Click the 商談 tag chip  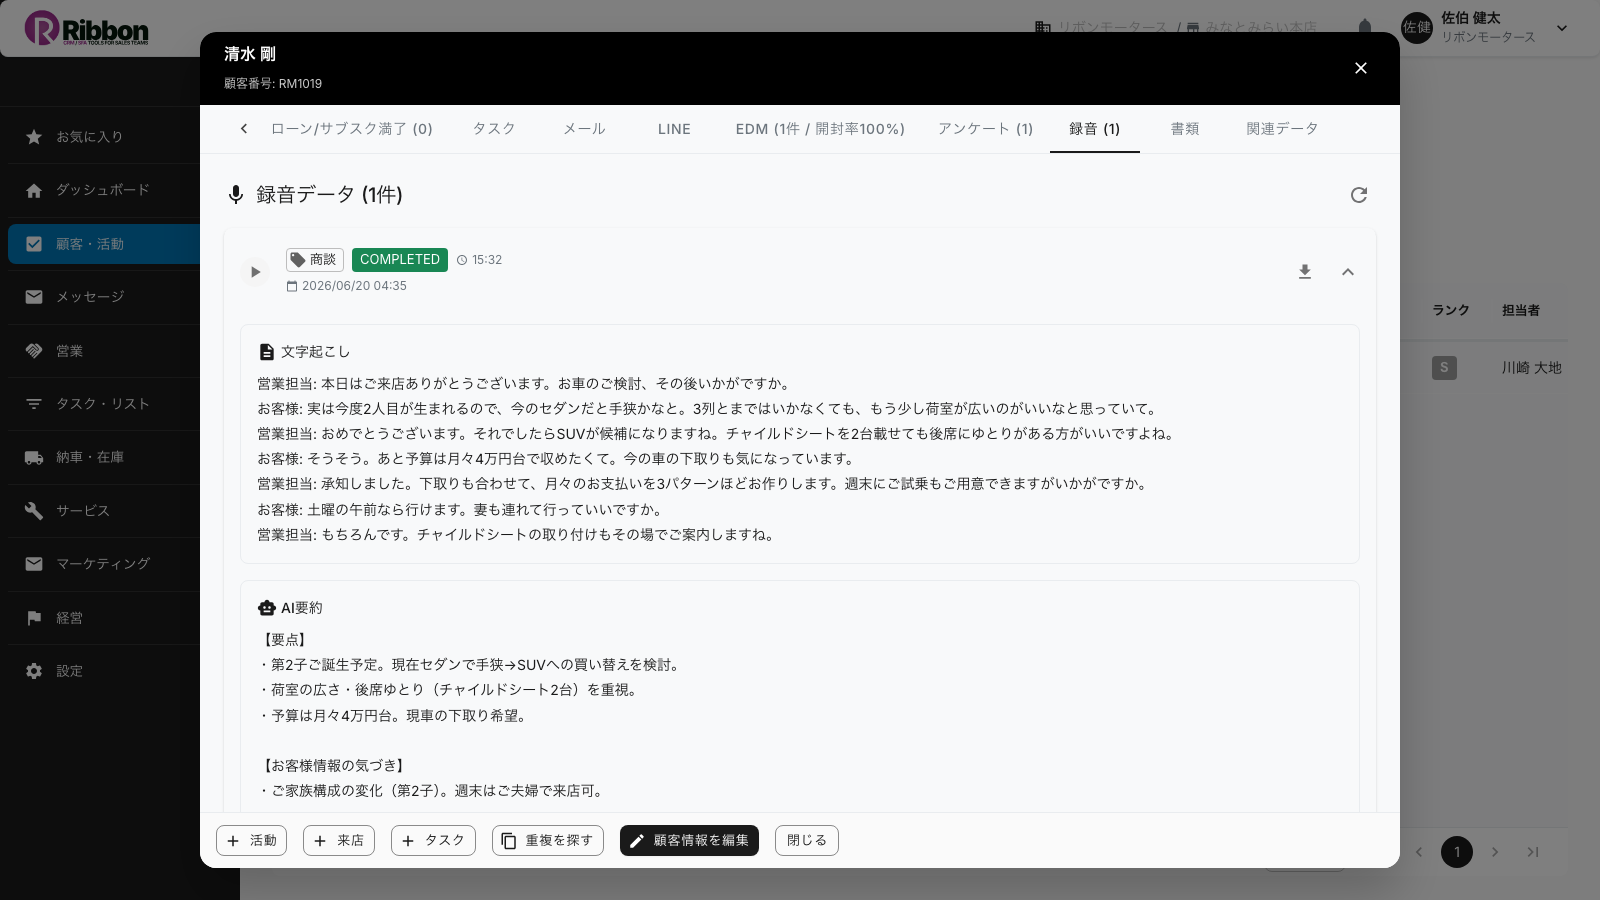(x=315, y=260)
